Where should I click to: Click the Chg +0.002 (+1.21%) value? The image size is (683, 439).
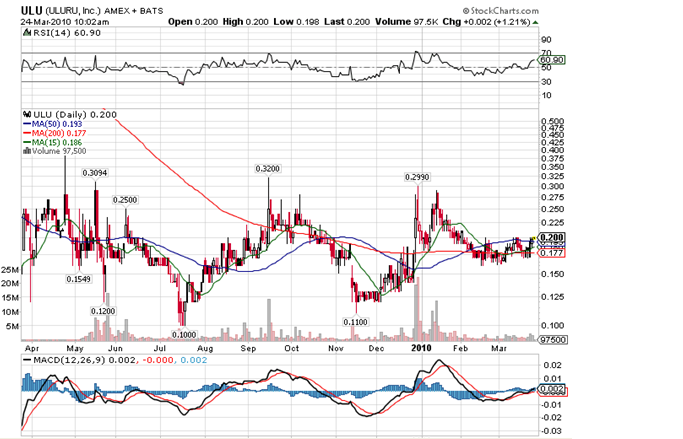coord(487,22)
